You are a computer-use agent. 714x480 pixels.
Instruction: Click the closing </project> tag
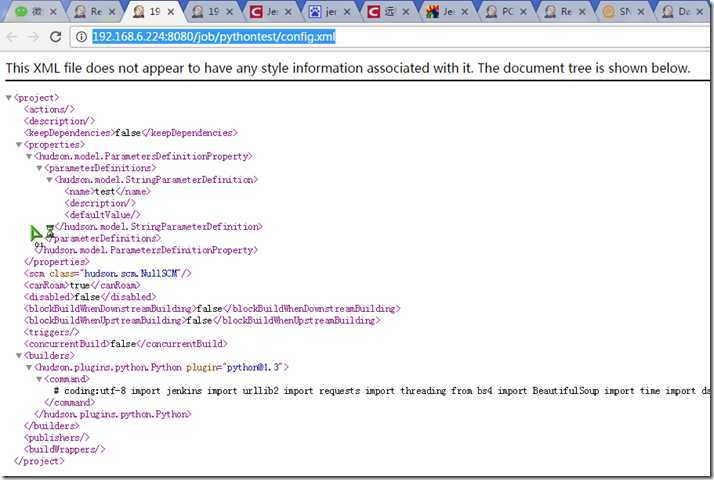pyautogui.click(x=39, y=461)
